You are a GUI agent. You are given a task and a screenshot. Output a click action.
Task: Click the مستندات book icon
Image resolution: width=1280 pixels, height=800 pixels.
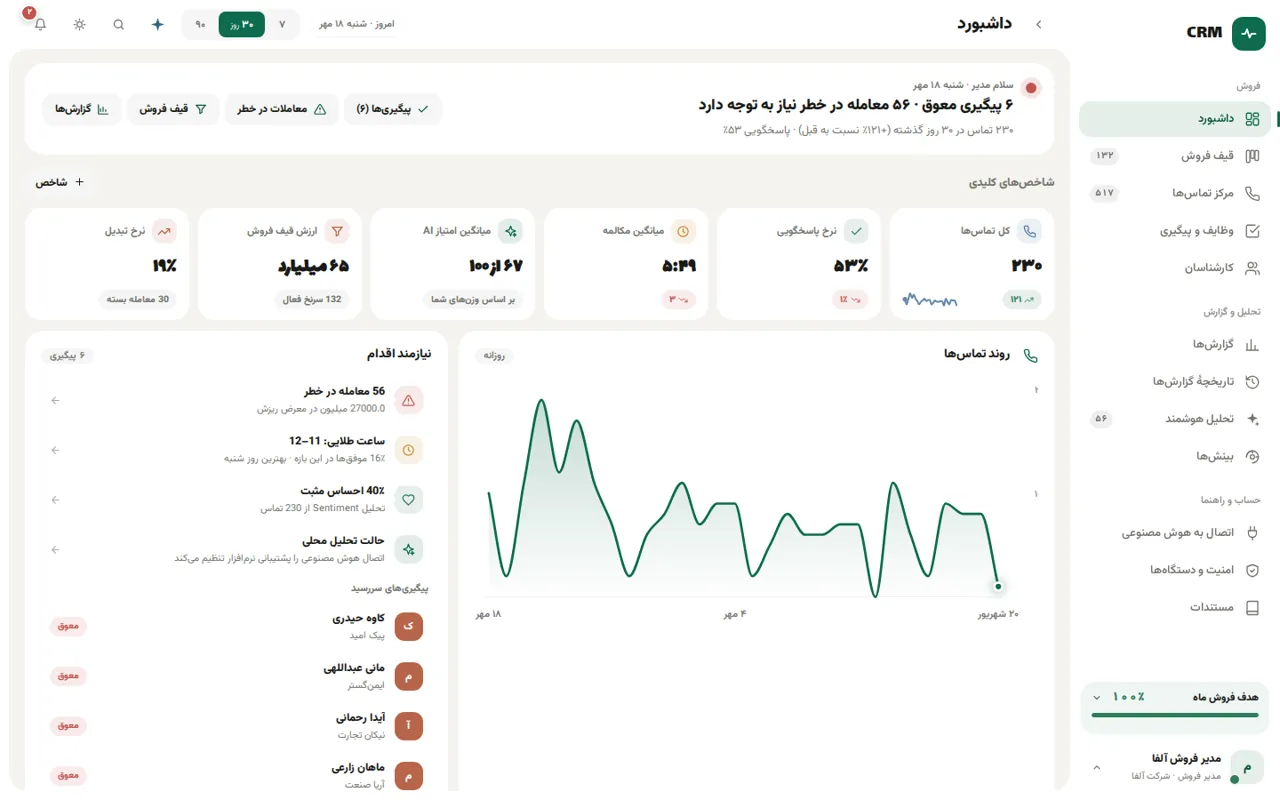tap(1252, 608)
